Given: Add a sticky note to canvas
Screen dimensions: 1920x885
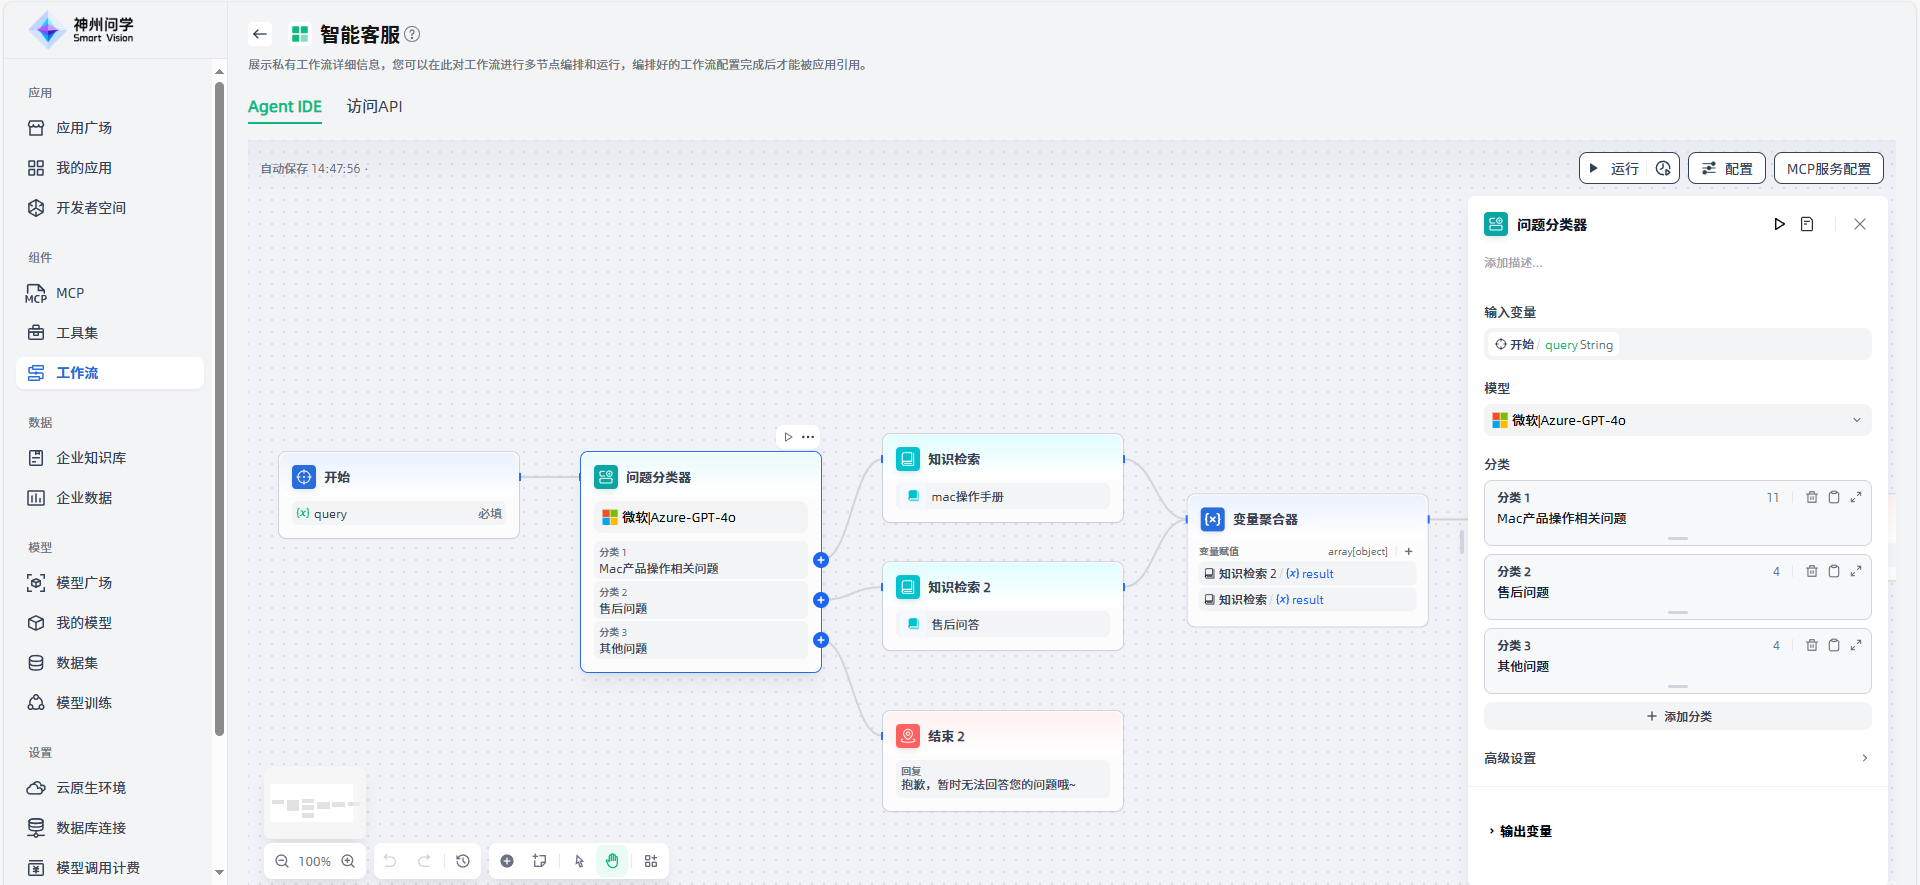Looking at the screenshot, I should tap(540, 861).
